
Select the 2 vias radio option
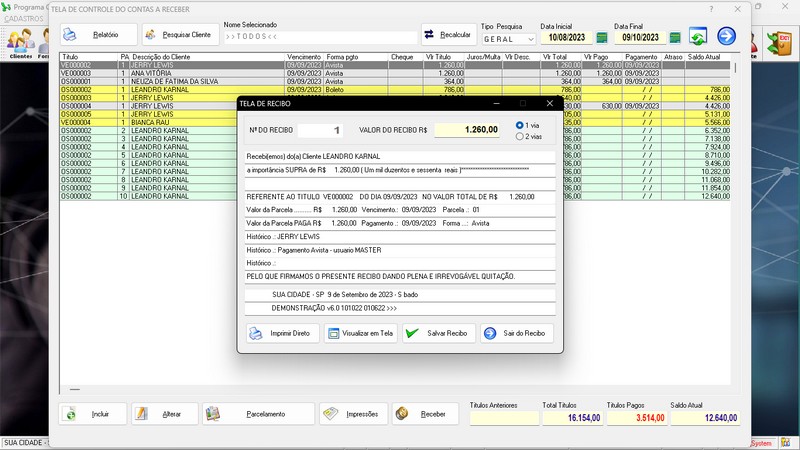520,136
